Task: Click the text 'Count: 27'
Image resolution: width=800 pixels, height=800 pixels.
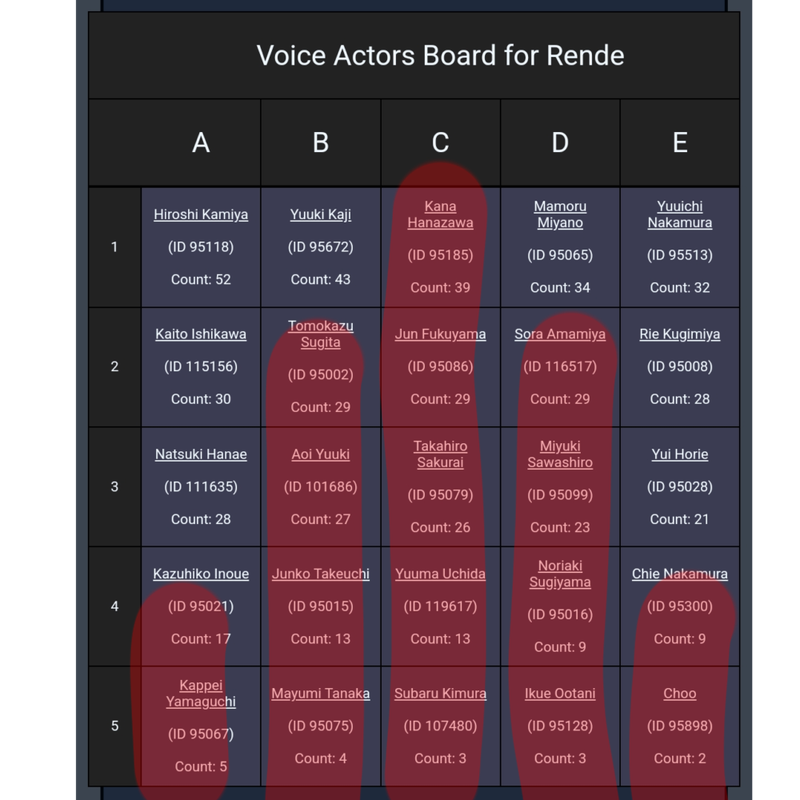Action: click(320, 519)
